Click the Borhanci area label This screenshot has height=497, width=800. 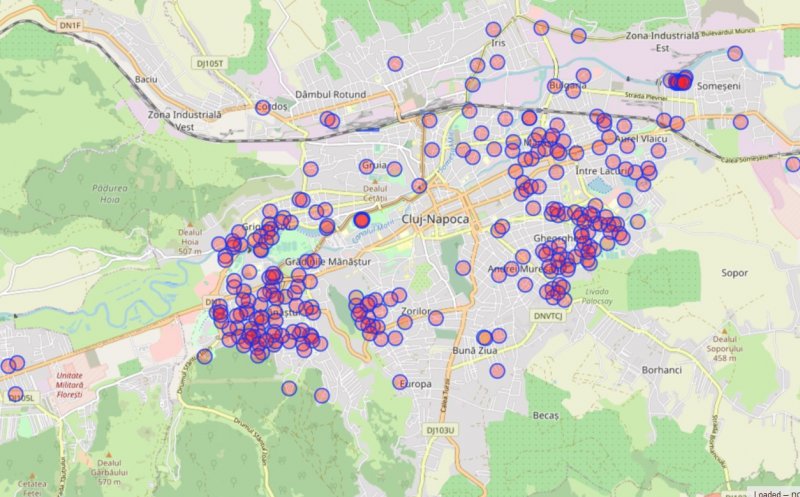click(662, 370)
